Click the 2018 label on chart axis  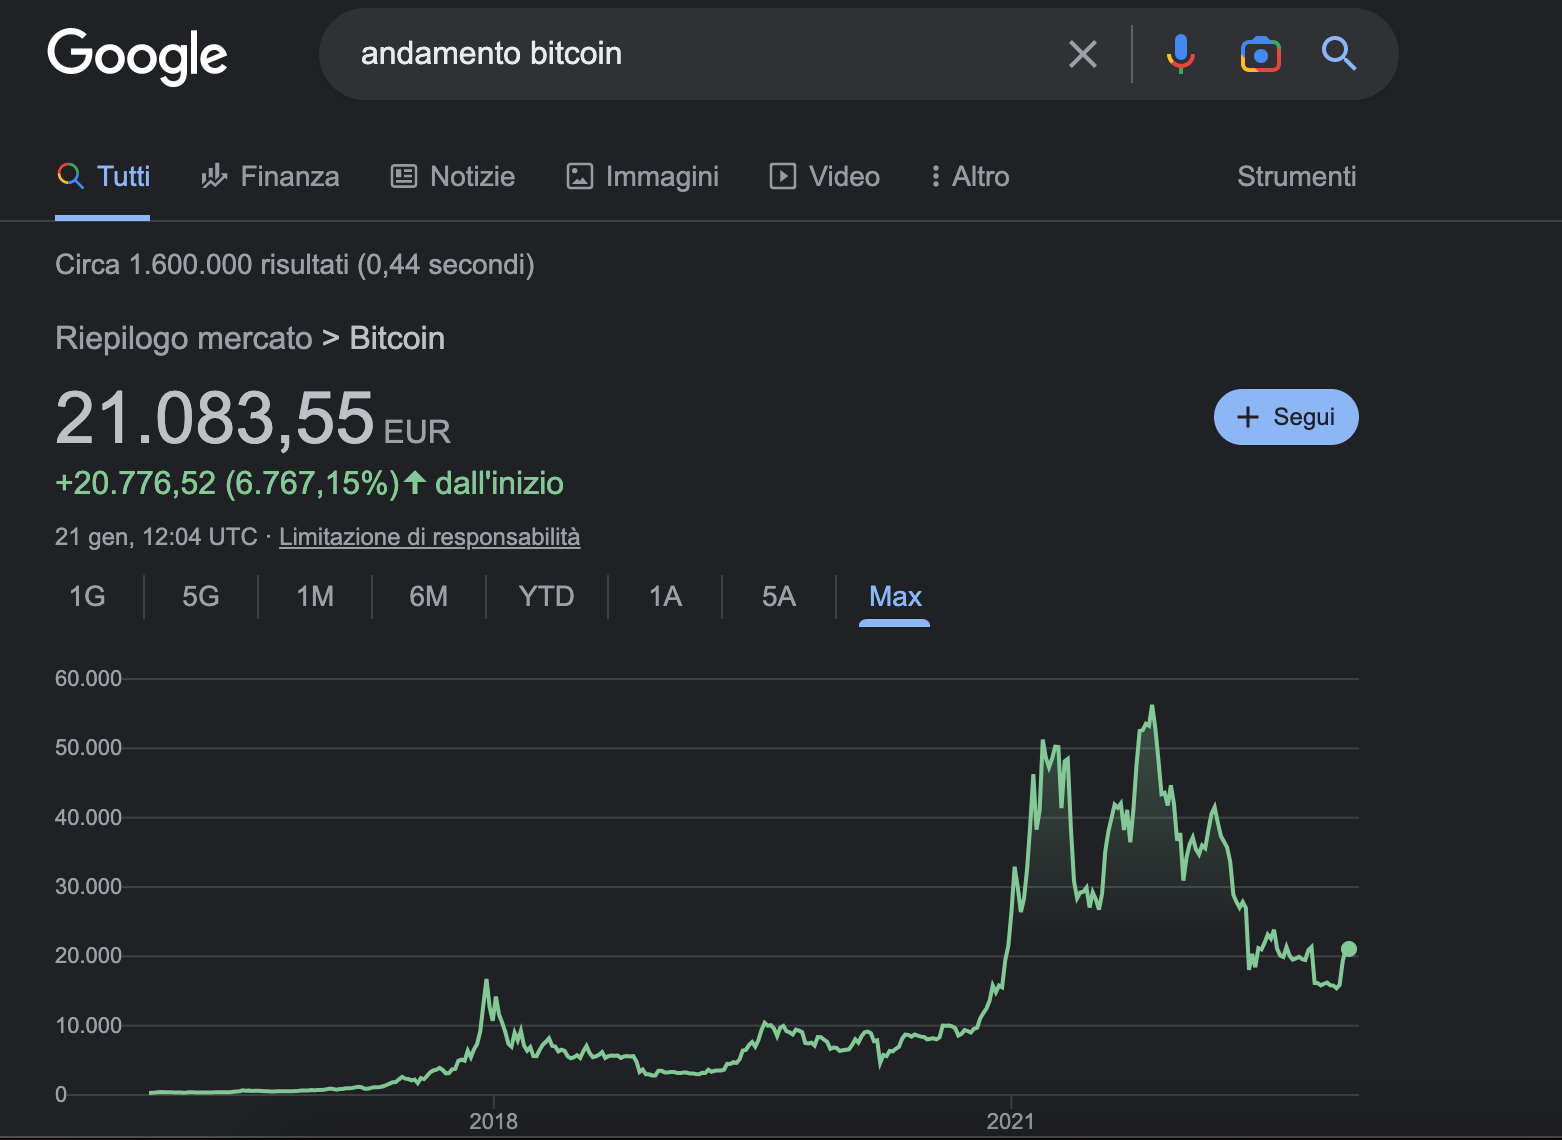494,1121
